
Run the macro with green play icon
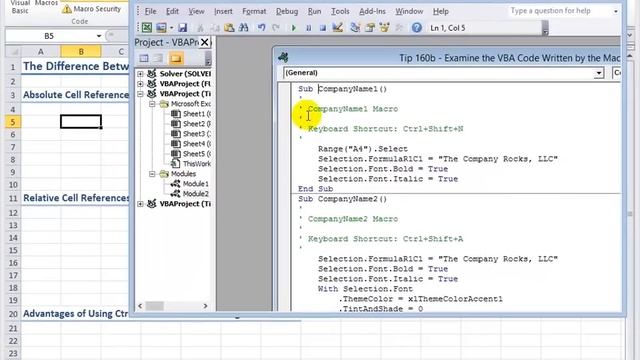293,28
